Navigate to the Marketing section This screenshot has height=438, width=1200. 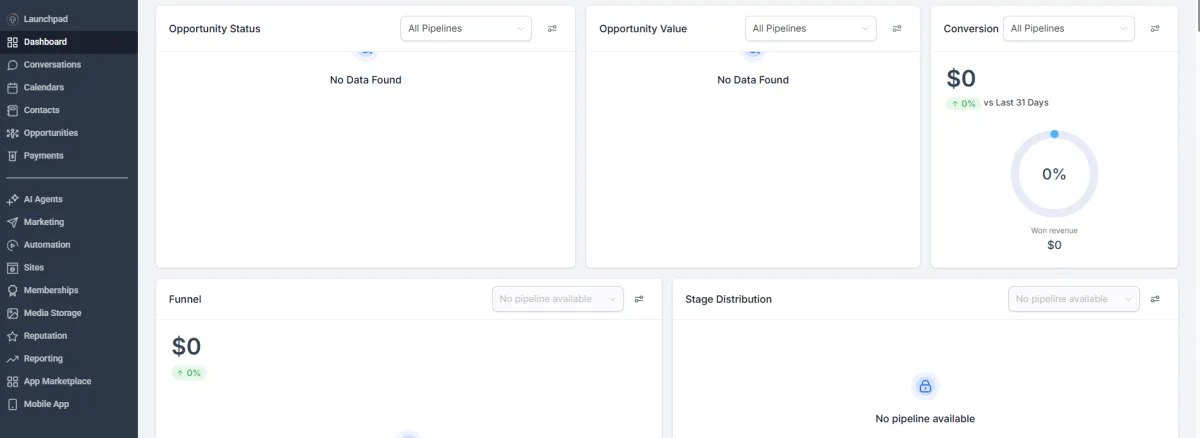[43, 222]
